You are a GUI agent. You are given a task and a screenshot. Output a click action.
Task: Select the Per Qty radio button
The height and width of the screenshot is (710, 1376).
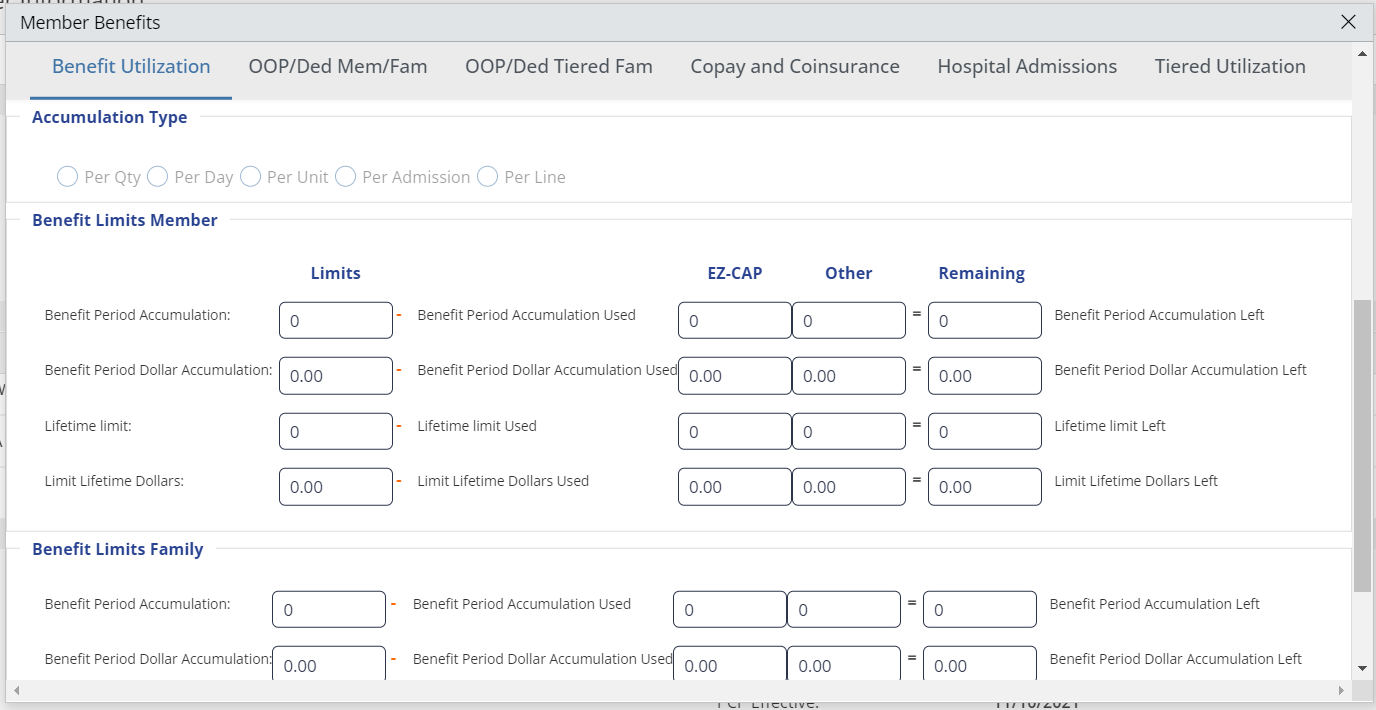[x=67, y=177]
